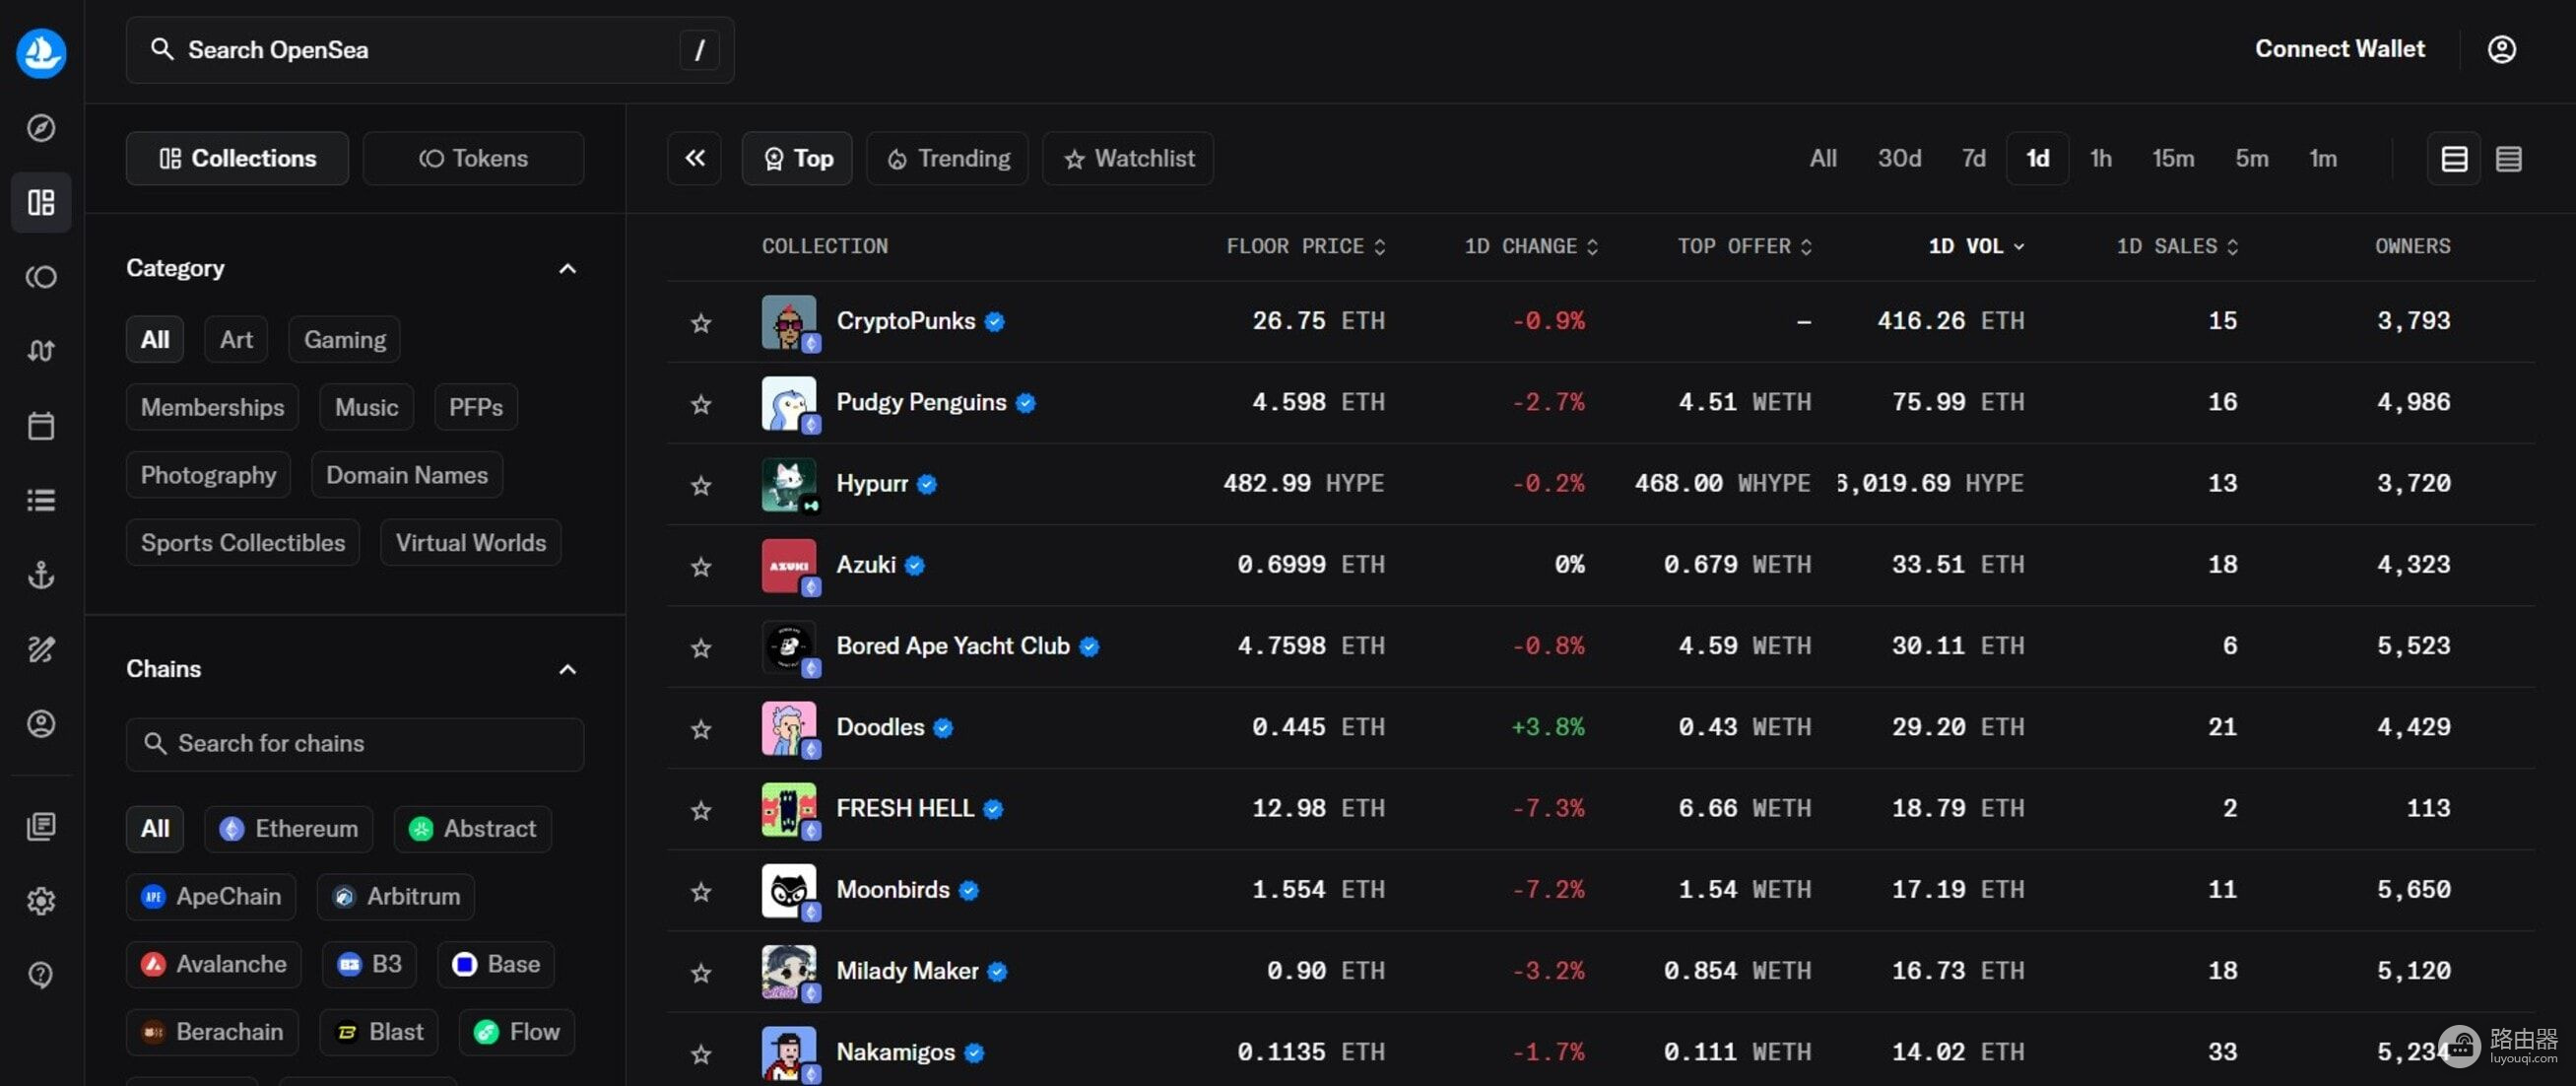This screenshot has height=1086, width=2576.
Task: Open the profile icon in left sidebar
Action: pos(41,724)
